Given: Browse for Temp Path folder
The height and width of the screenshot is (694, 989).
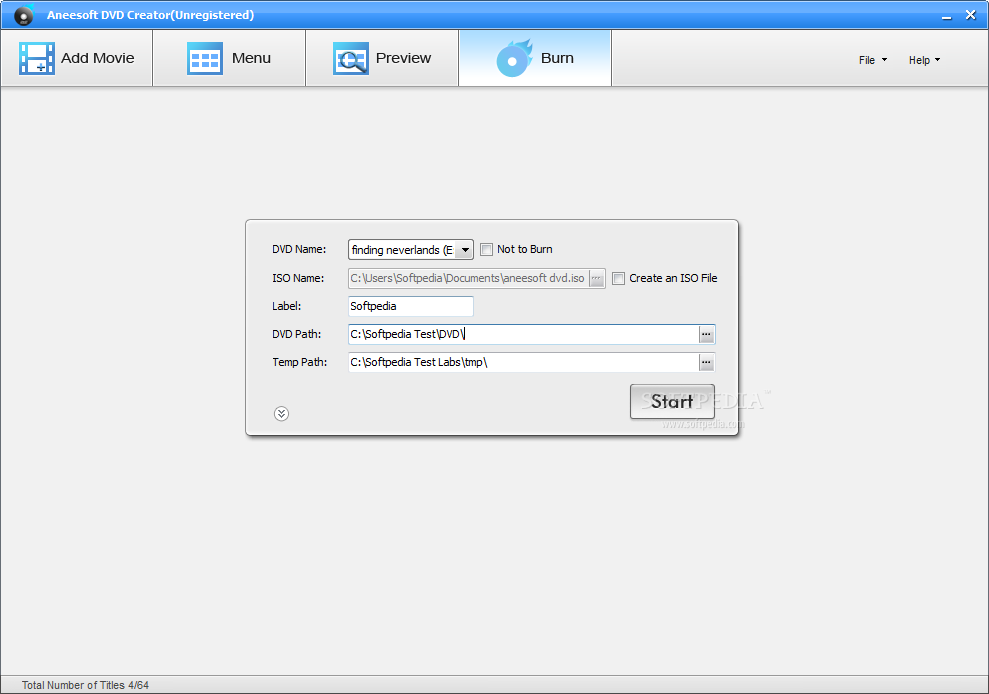Looking at the screenshot, I should click(706, 362).
